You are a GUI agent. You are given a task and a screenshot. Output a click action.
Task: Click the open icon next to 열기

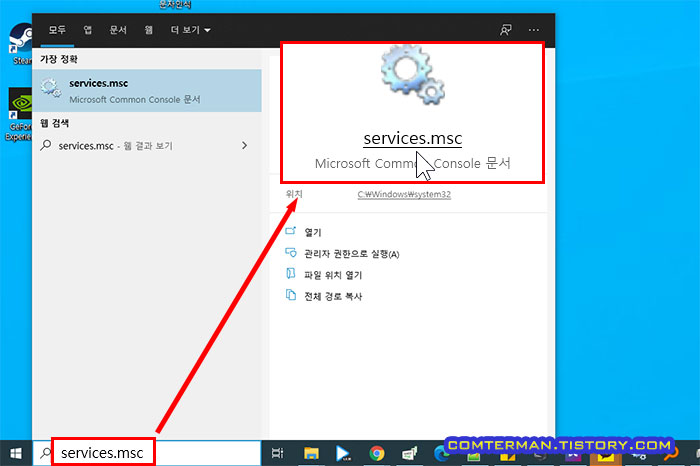pyautogui.click(x=291, y=231)
